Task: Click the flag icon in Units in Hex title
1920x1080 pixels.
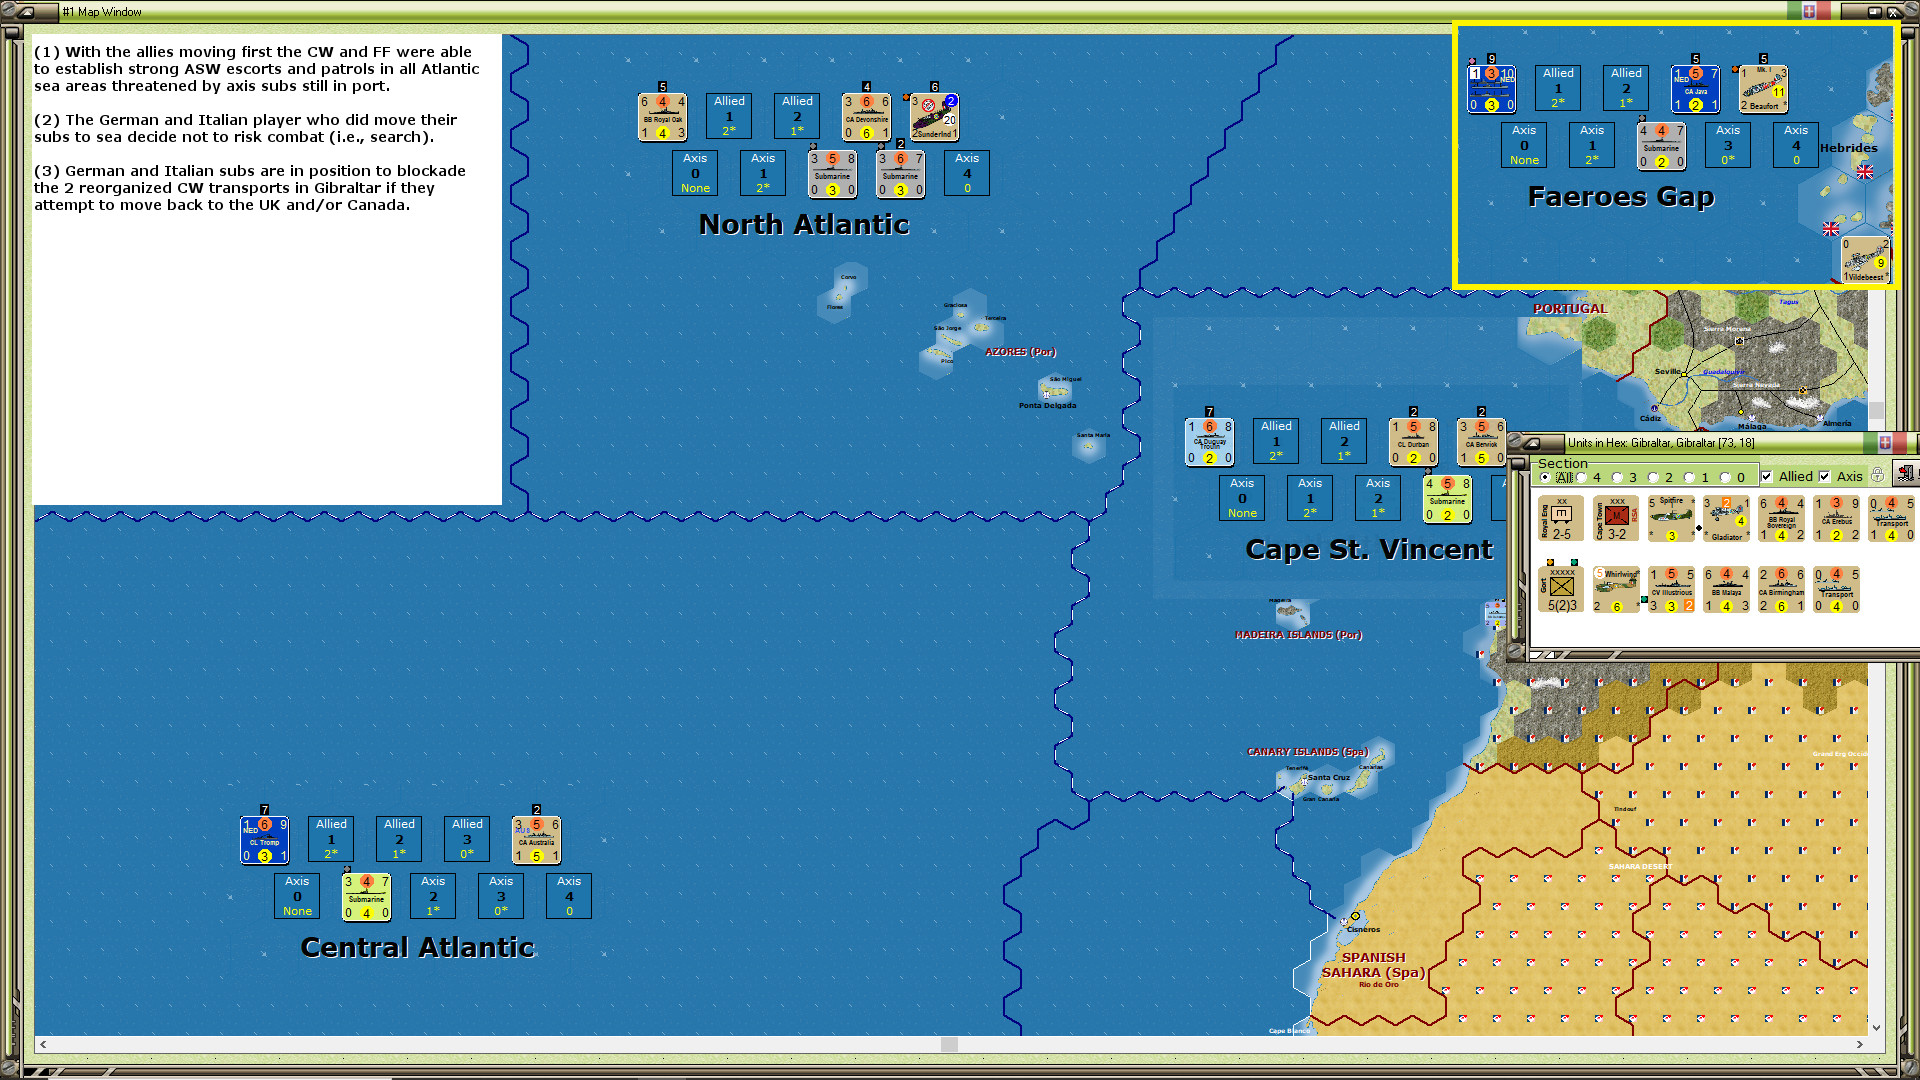Action: pos(1885,443)
